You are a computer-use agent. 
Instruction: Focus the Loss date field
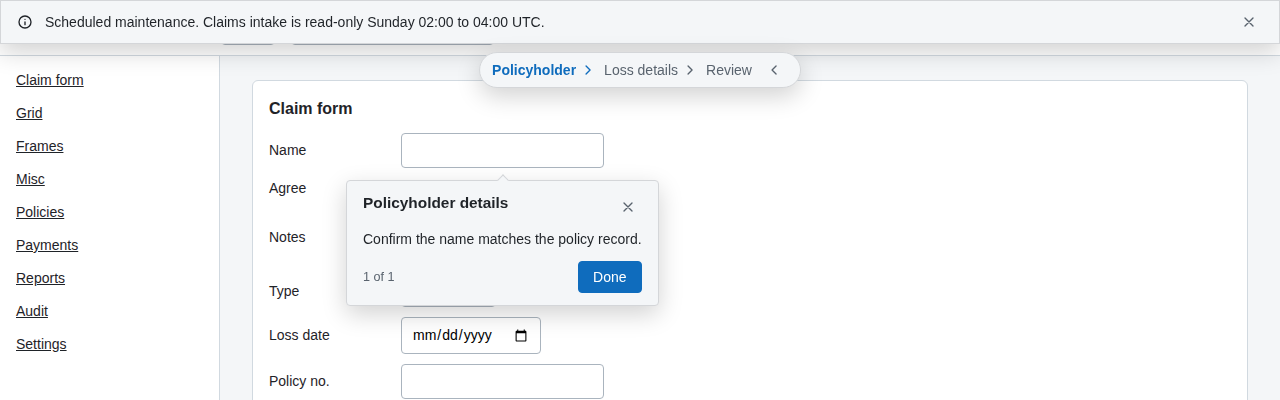pyautogui.click(x=471, y=336)
